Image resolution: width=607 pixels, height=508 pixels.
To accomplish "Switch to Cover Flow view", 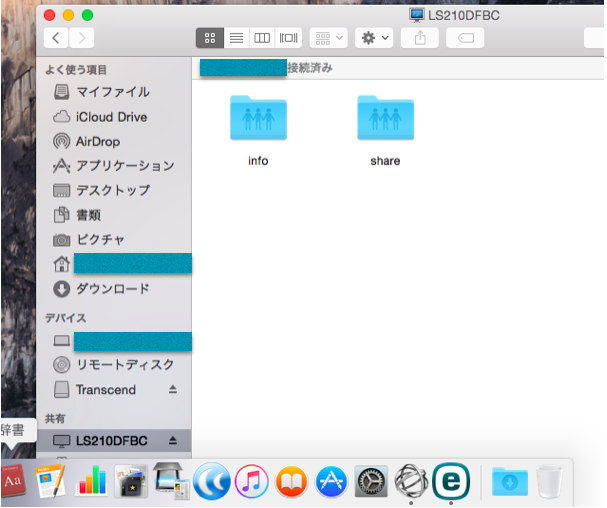I will pos(289,38).
